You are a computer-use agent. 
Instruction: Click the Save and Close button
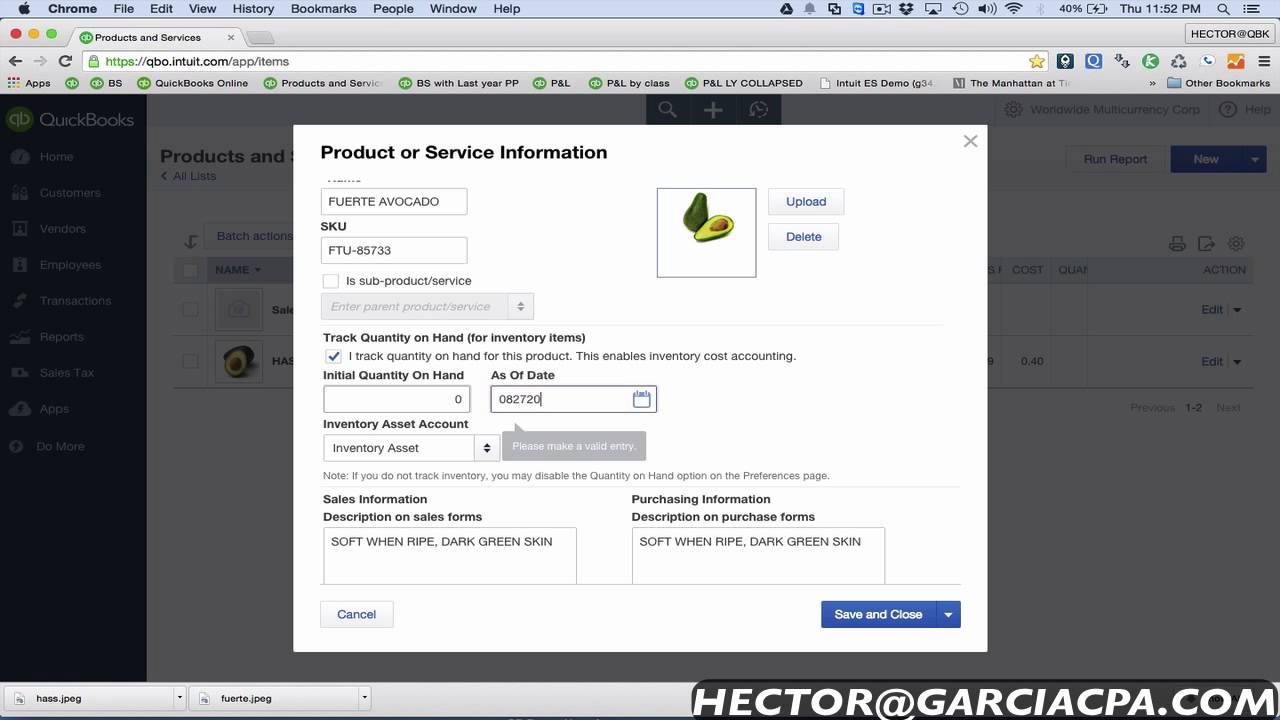coord(878,614)
